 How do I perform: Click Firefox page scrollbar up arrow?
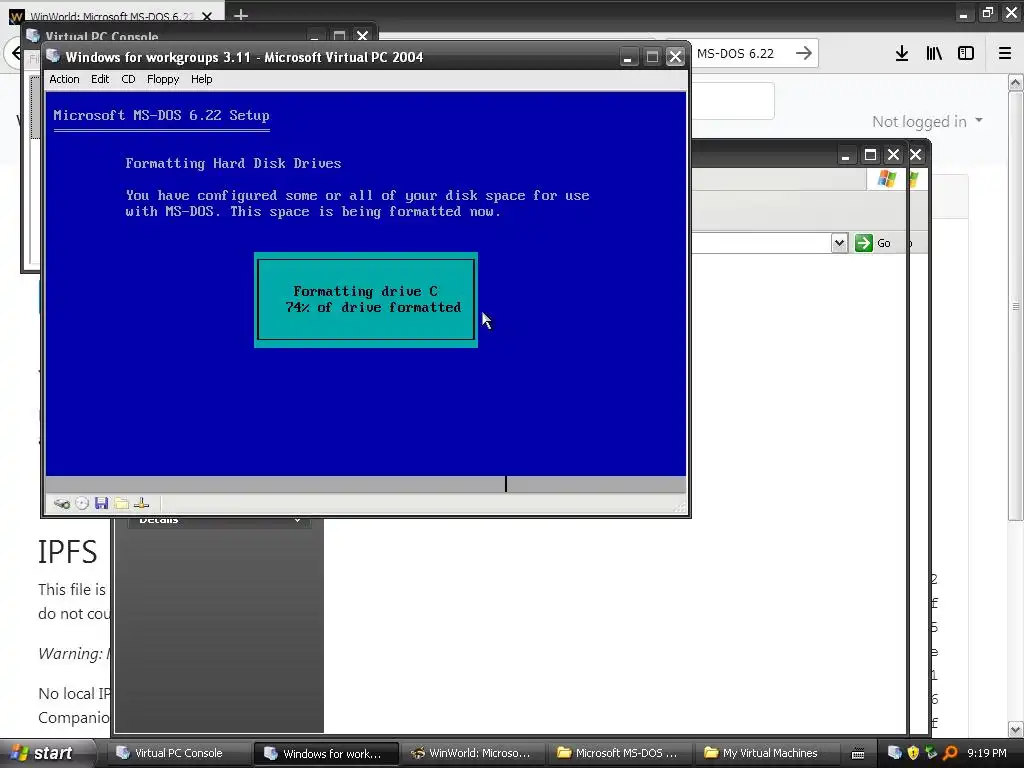pos(1016,82)
